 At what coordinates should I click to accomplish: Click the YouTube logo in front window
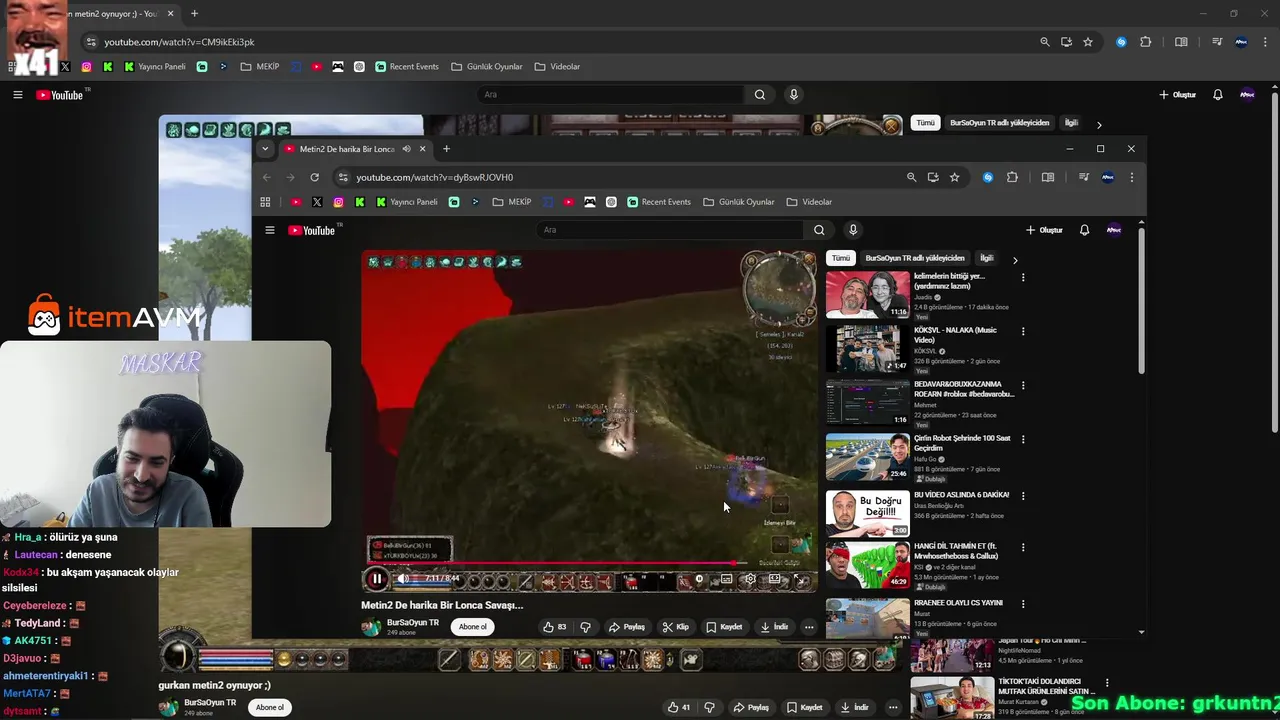click(312, 230)
